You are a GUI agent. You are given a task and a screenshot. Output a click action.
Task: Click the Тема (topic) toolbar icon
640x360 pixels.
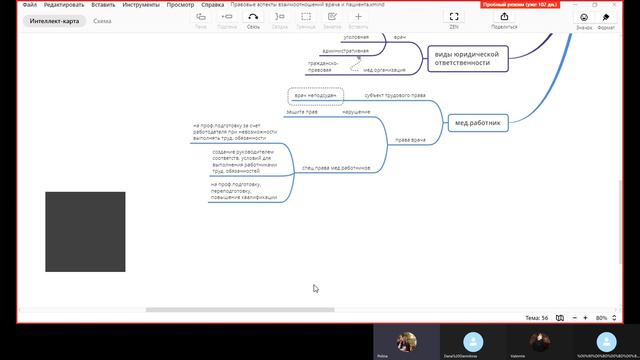(x=201, y=17)
